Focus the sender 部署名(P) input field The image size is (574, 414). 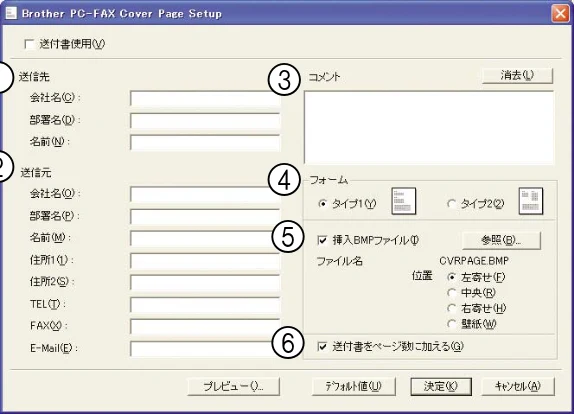(x=205, y=217)
